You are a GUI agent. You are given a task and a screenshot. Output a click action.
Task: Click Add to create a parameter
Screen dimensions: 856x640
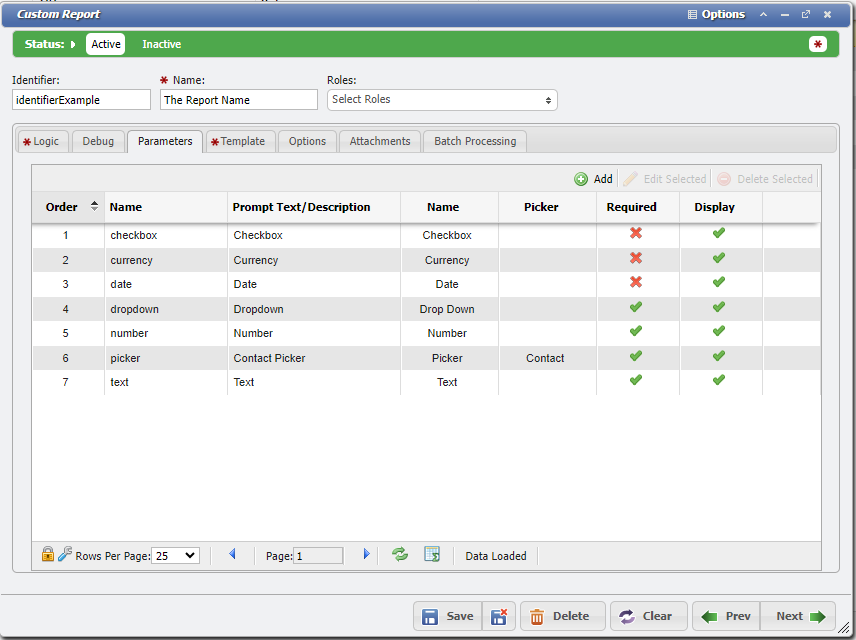[x=594, y=179]
